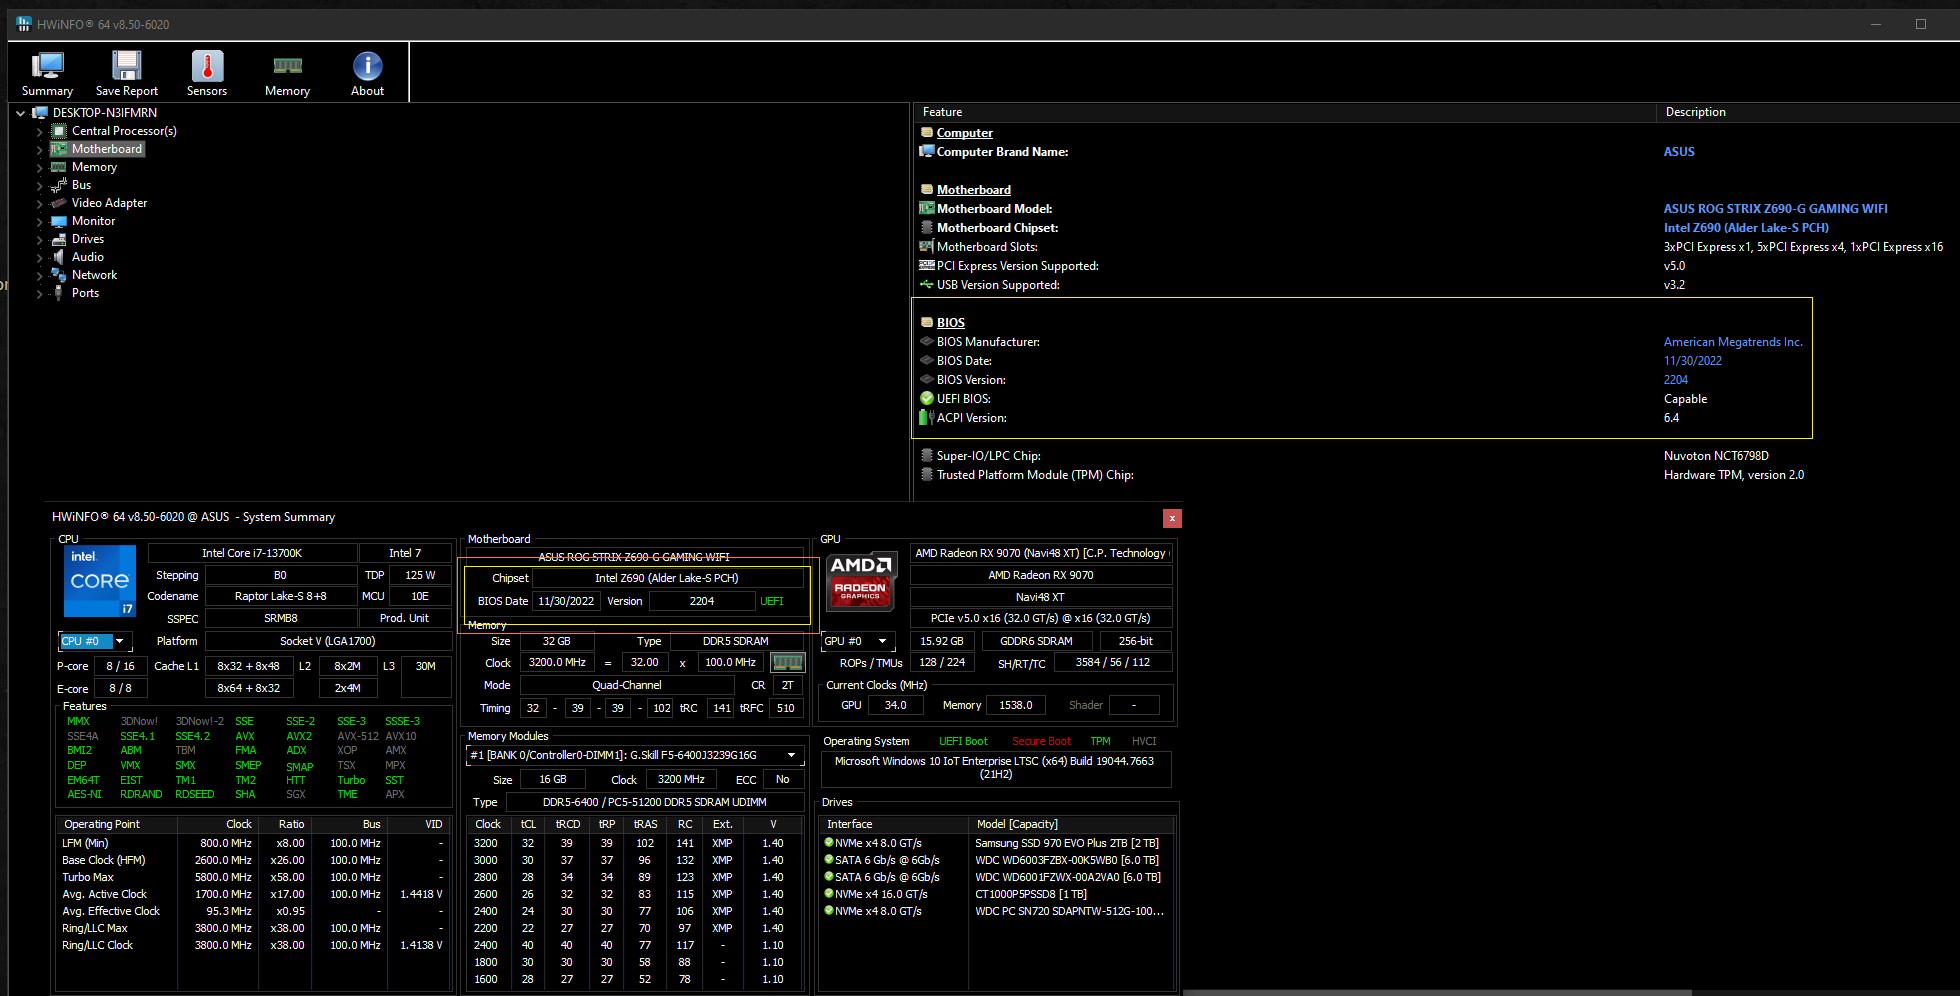The width and height of the screenshot is (1960, 996).
Task: Show the About information dialog
Action: (367, 73)
